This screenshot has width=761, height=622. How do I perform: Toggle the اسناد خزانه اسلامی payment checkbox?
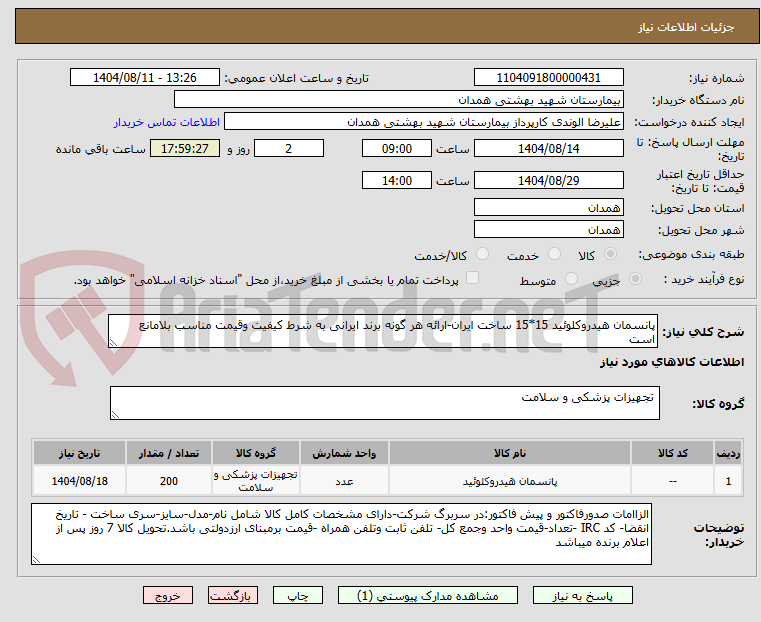point(472,278)
